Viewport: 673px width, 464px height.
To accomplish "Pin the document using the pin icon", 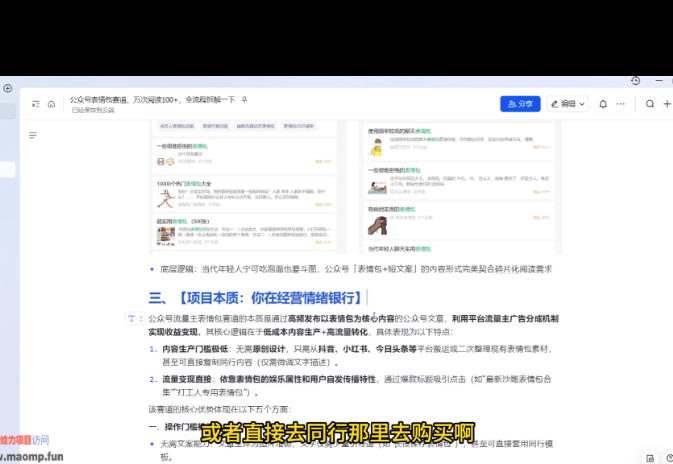I will tap(244, 100).
